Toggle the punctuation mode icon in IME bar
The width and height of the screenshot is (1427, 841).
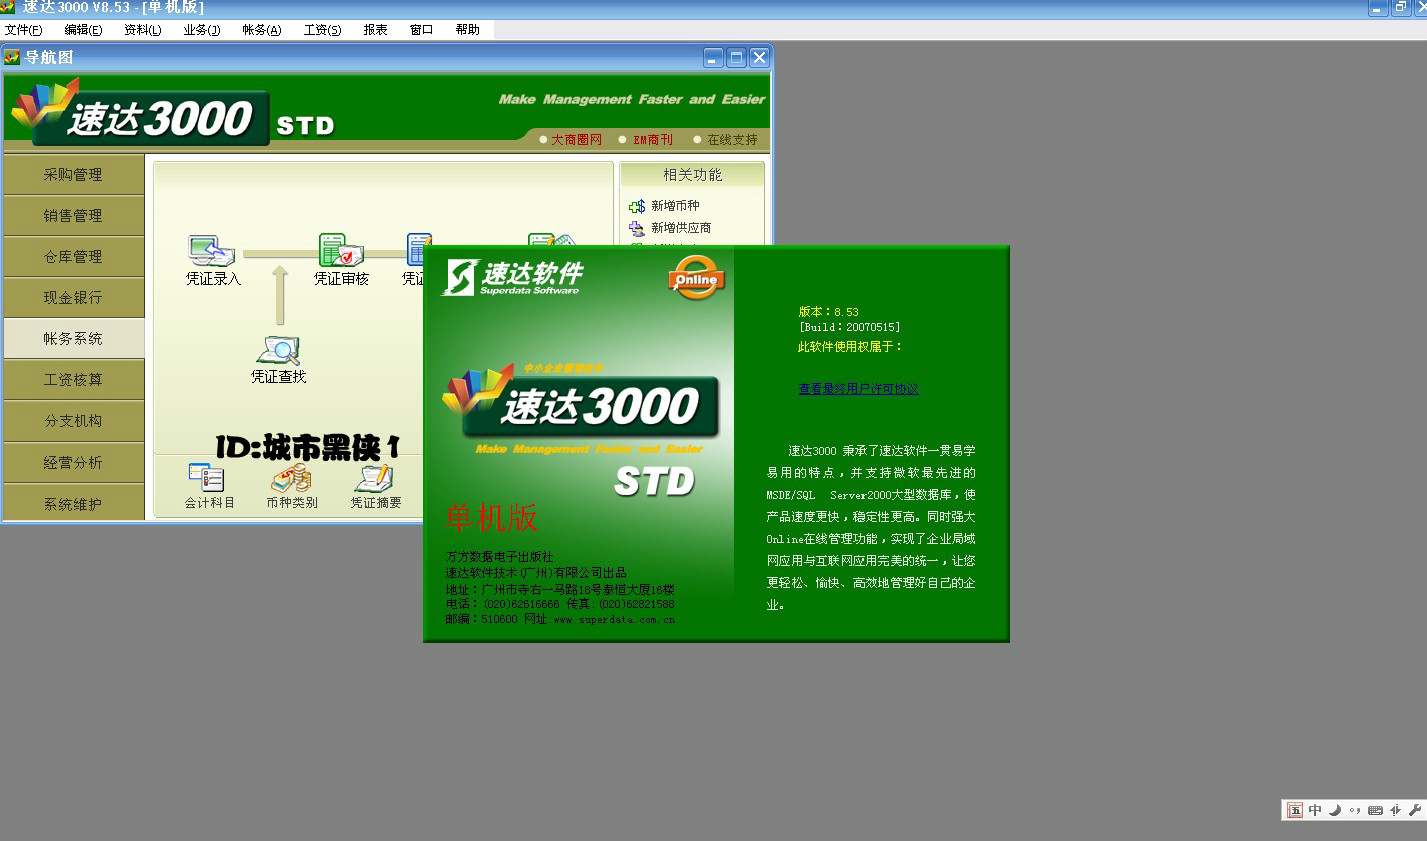coord(1355,810)
